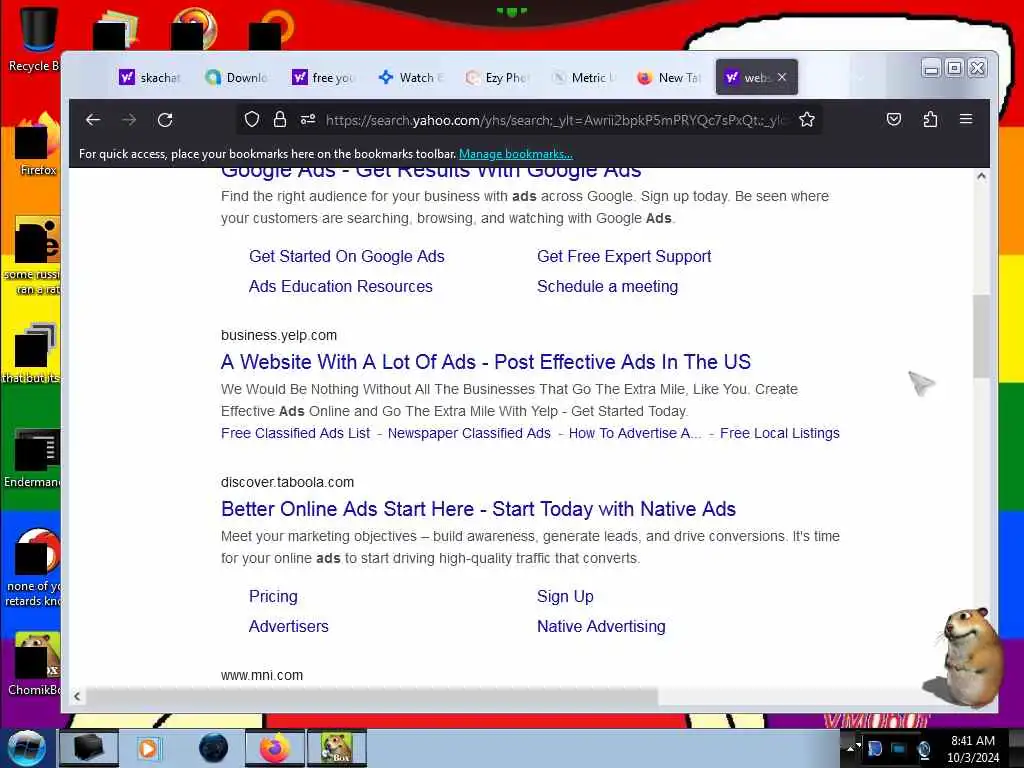
Task: Open the Schedule a meeting link
Action: pyautogui.click(x=607, y=287)
